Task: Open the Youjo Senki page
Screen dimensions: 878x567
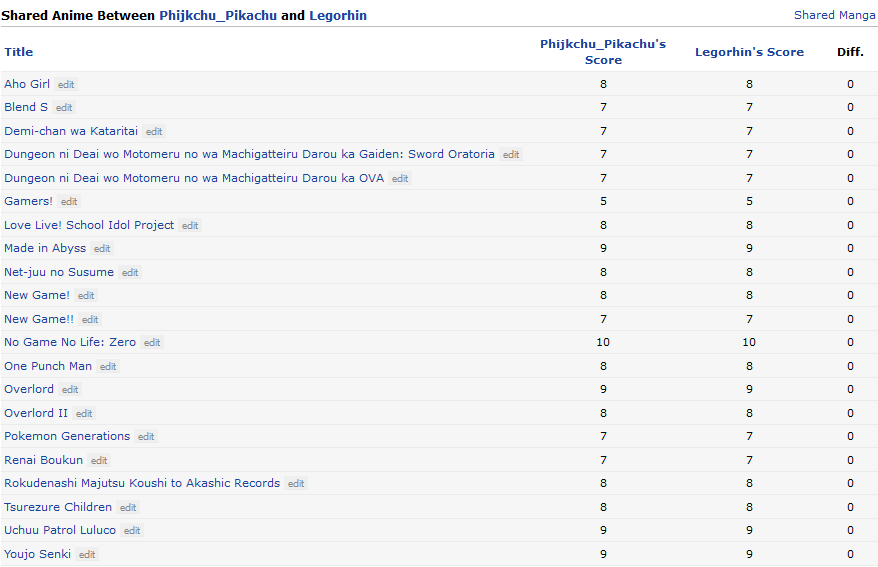Action: (38, 554)
